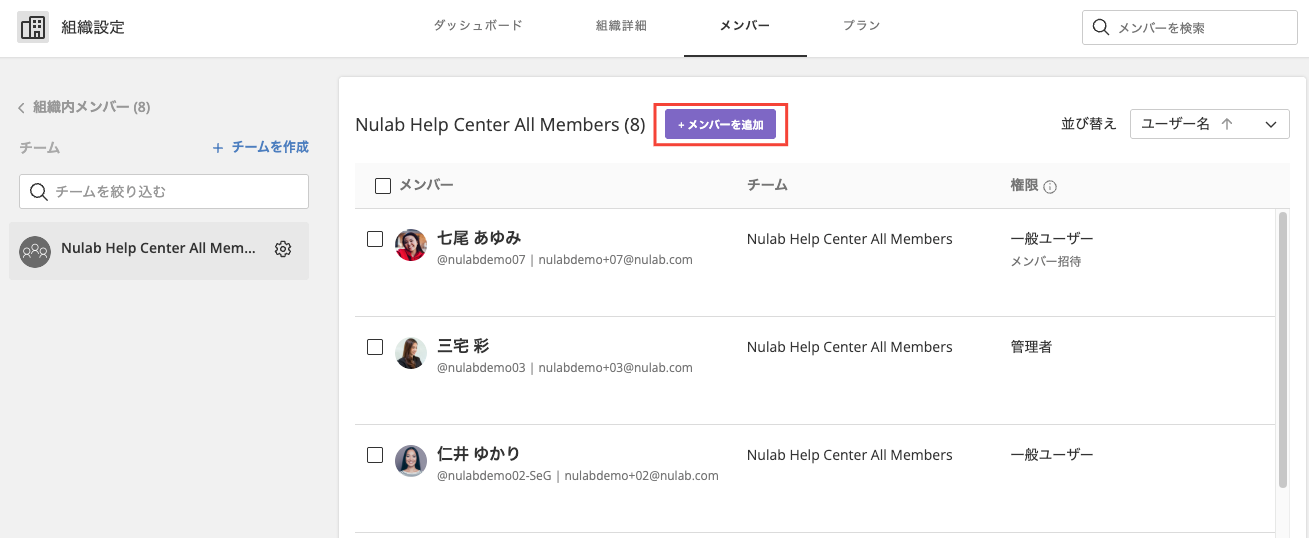Click the name 七尾 あゆみ
Screen dimensions: 1309x538
(x=479, y=238)
